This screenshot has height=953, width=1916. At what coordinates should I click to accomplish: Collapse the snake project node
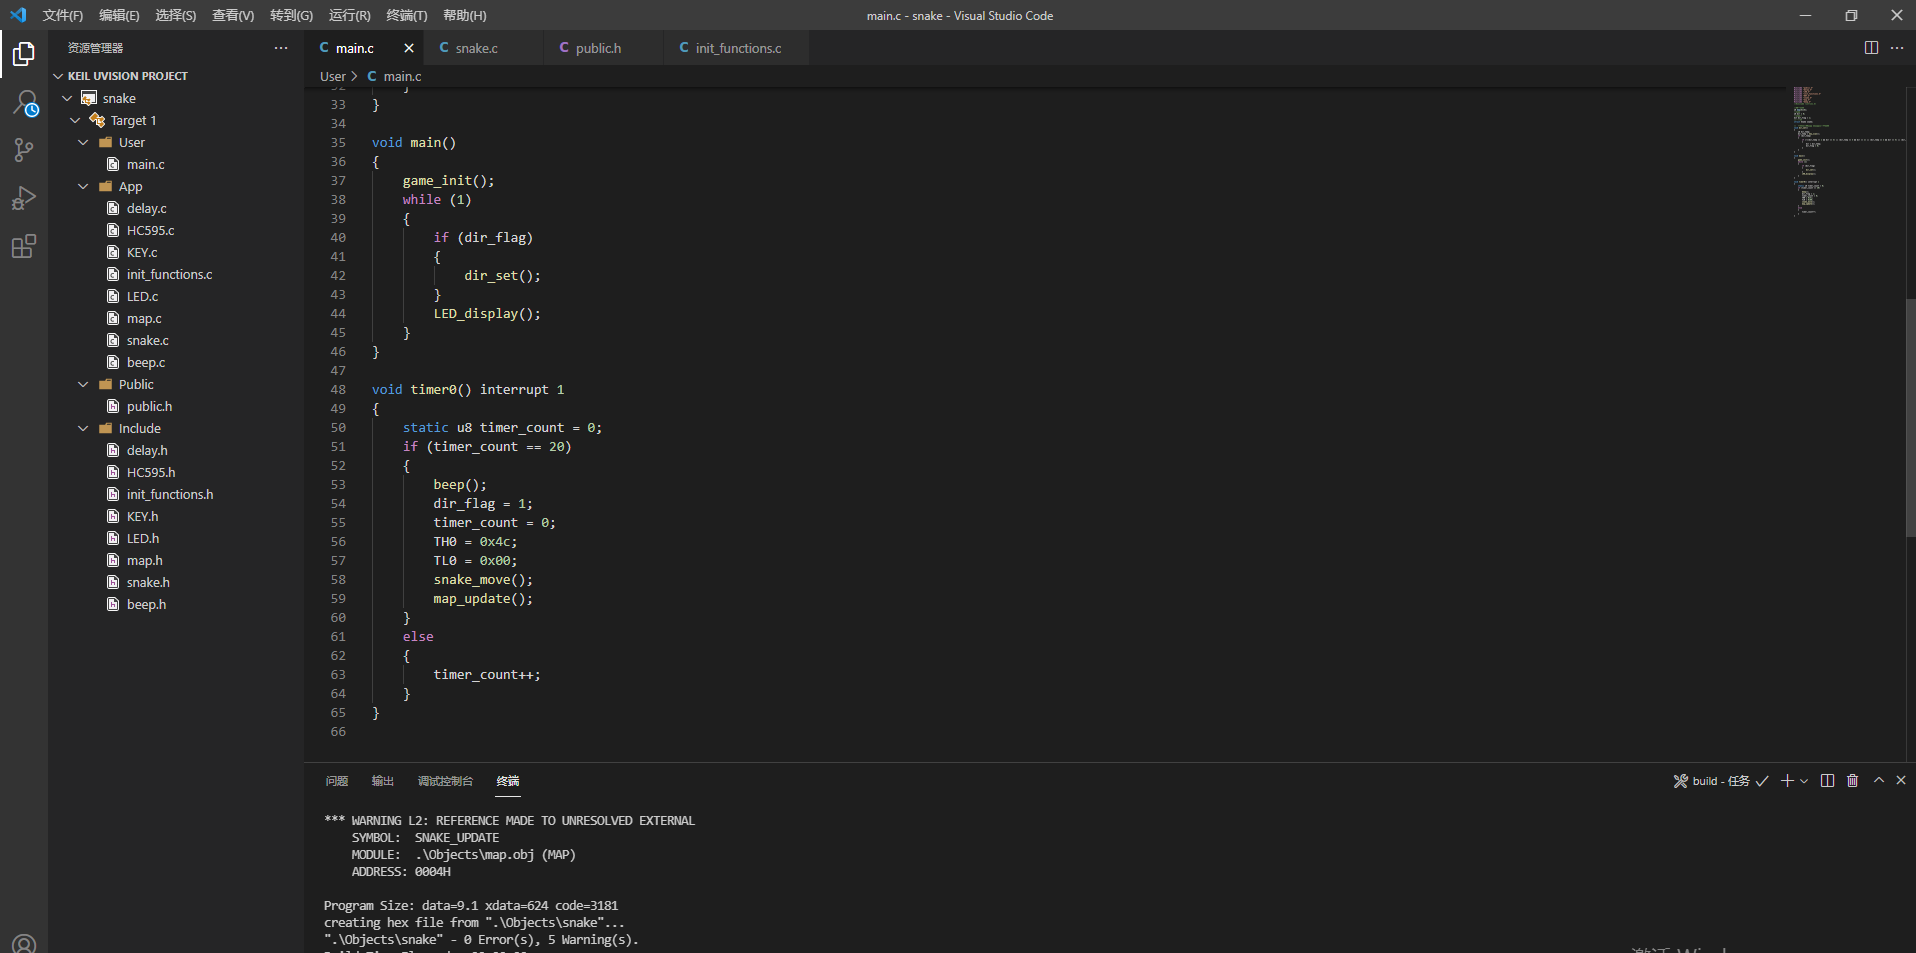[67, 98]
